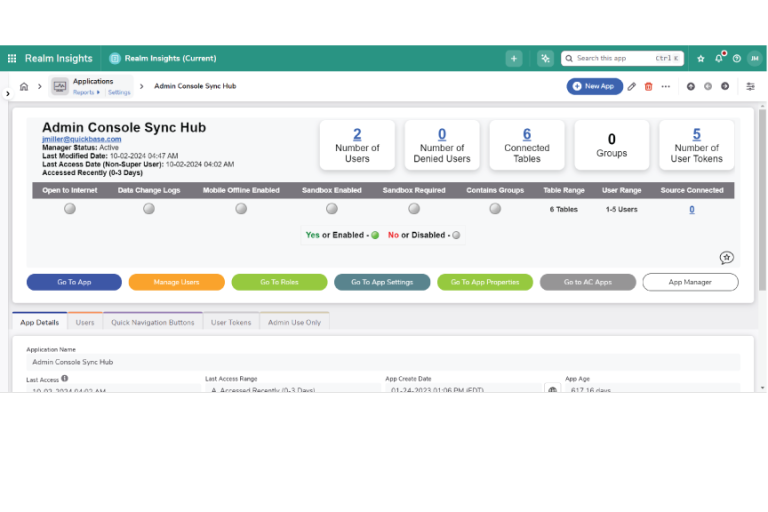The height and width of the screenshot is (512, 768).
Task: Open the notifications bell
Action: point(719,59)
